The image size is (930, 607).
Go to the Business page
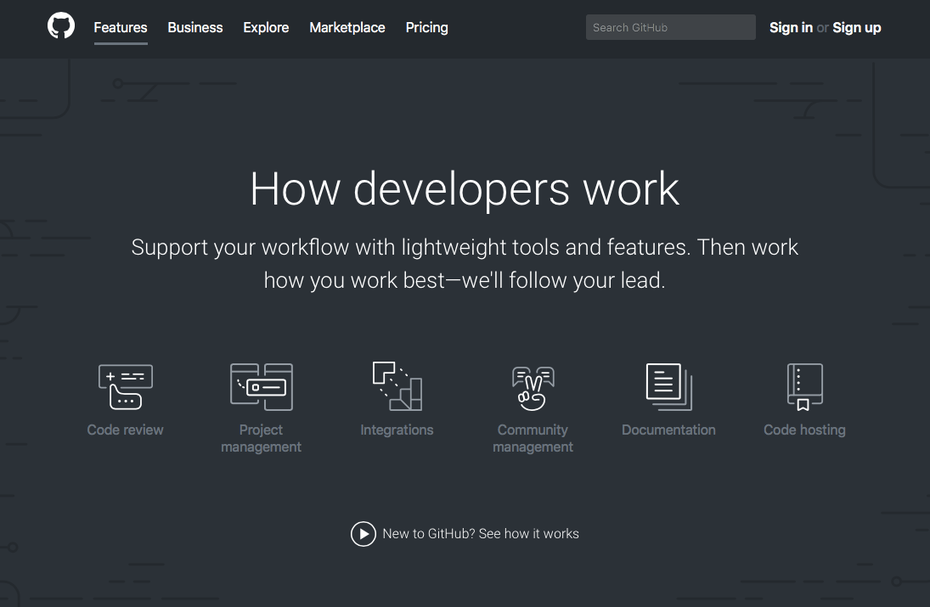(x=195, y=27)
